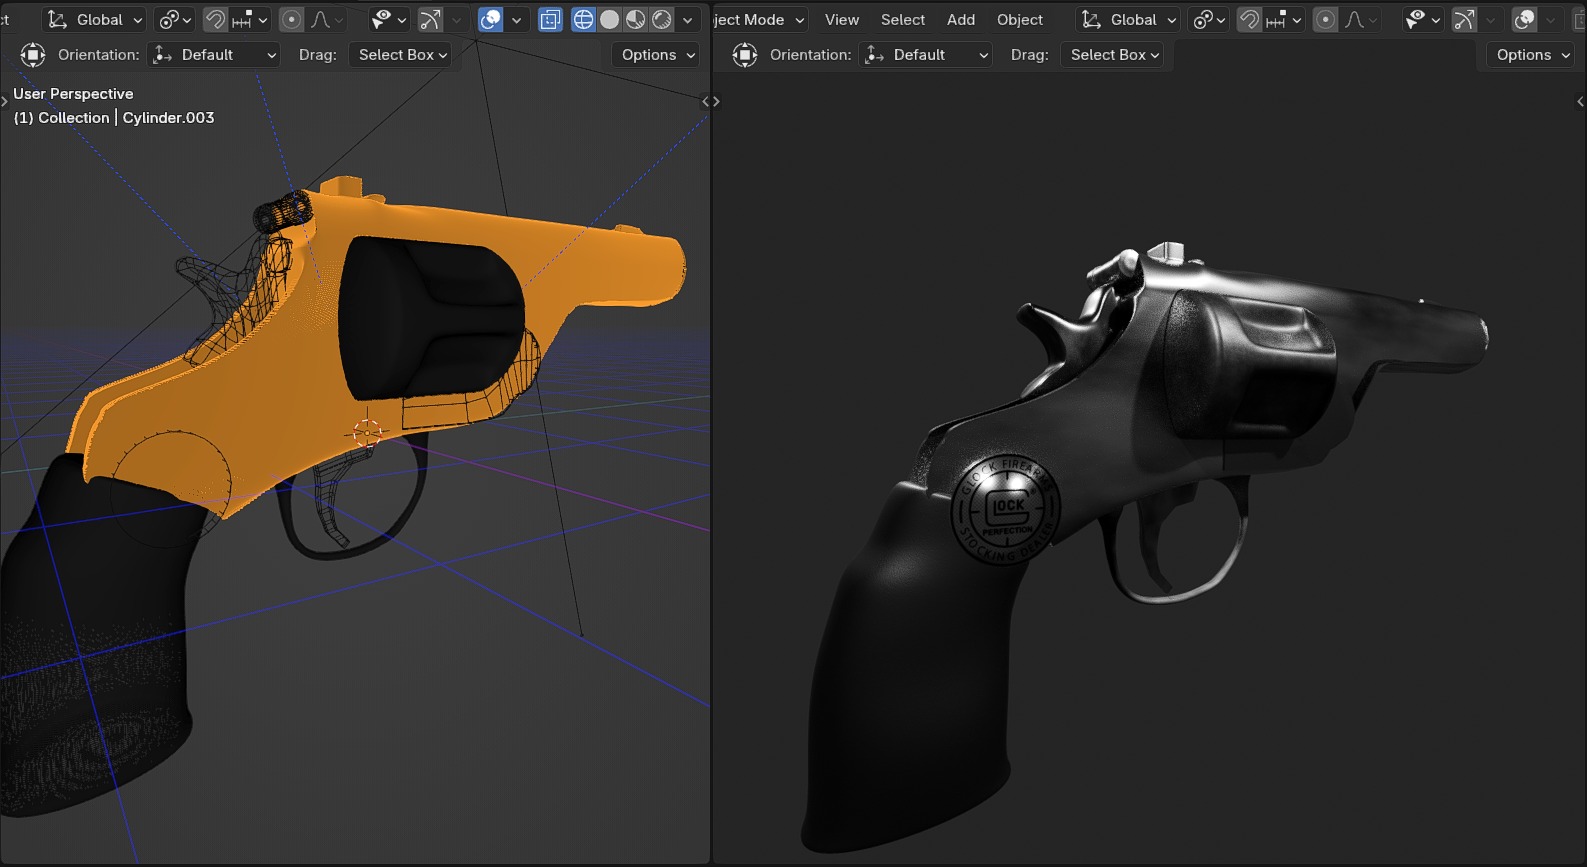
Task: Expand shading options dropdown in left viewport
Action: pos(688,20)
